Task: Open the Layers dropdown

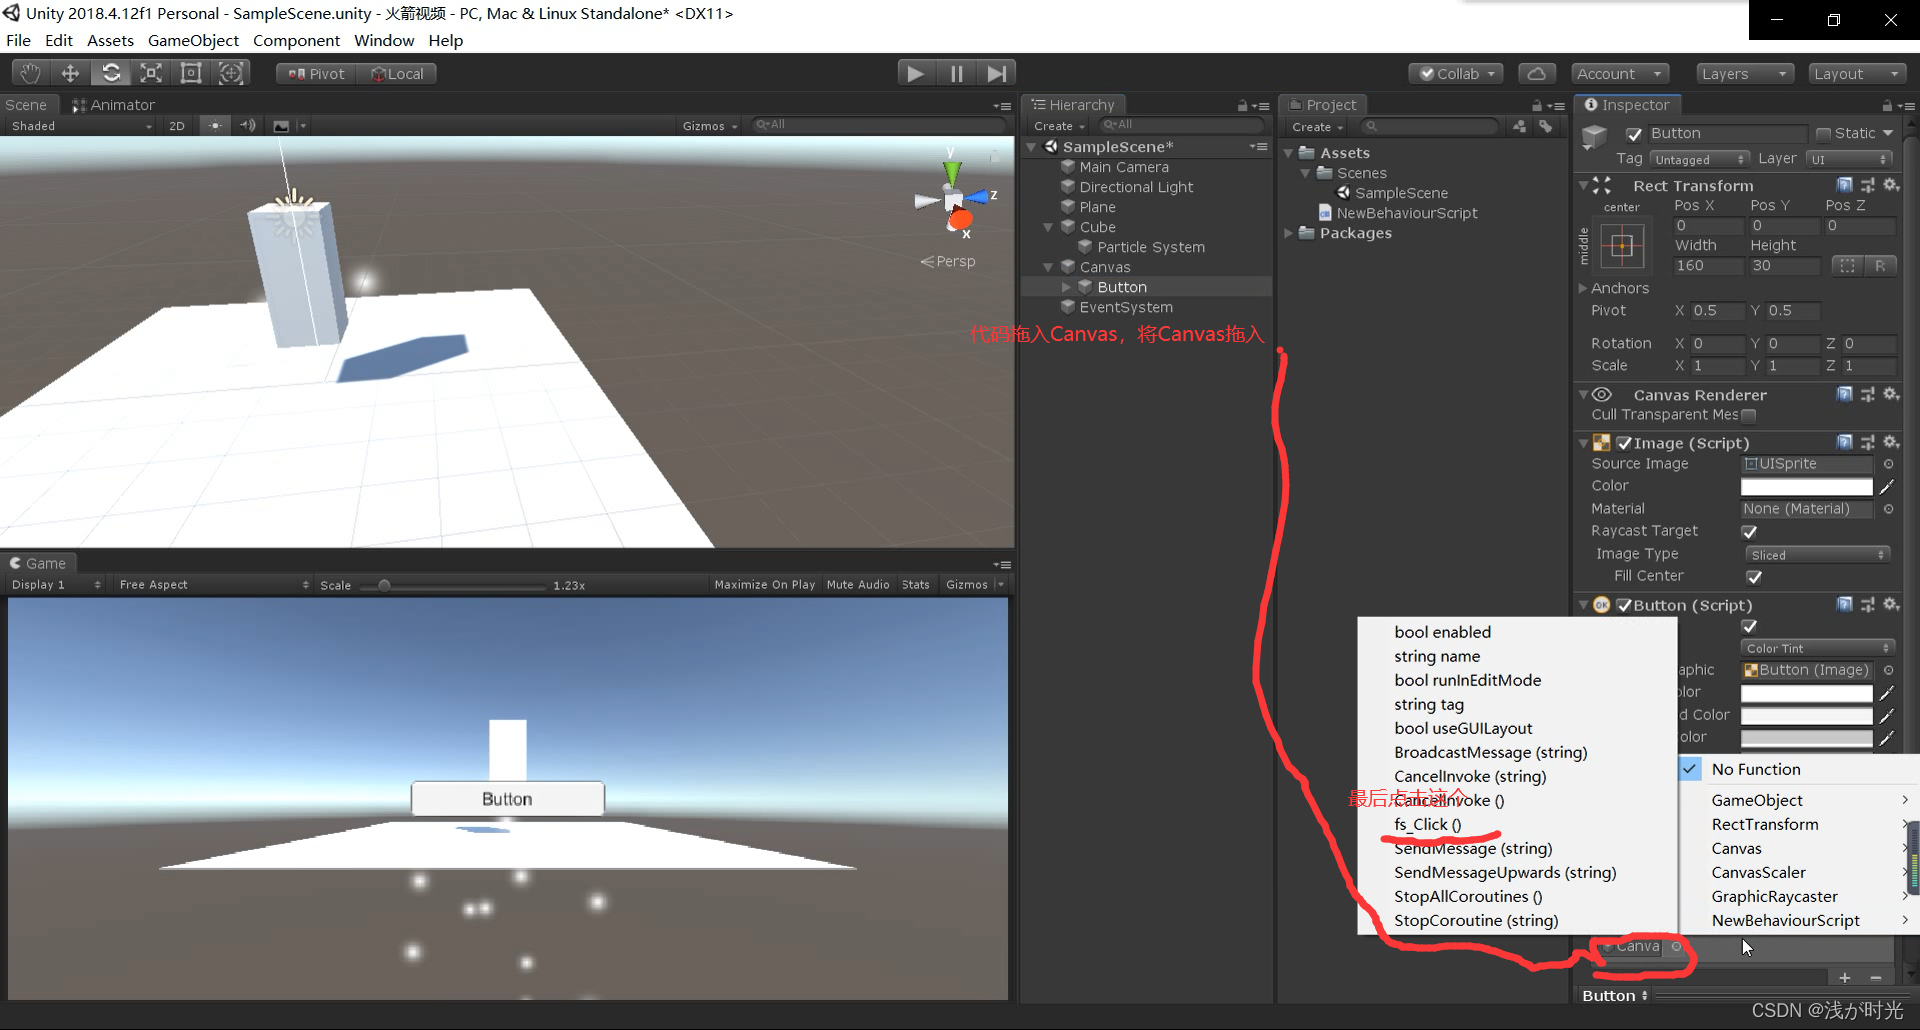Action: 1745,74
